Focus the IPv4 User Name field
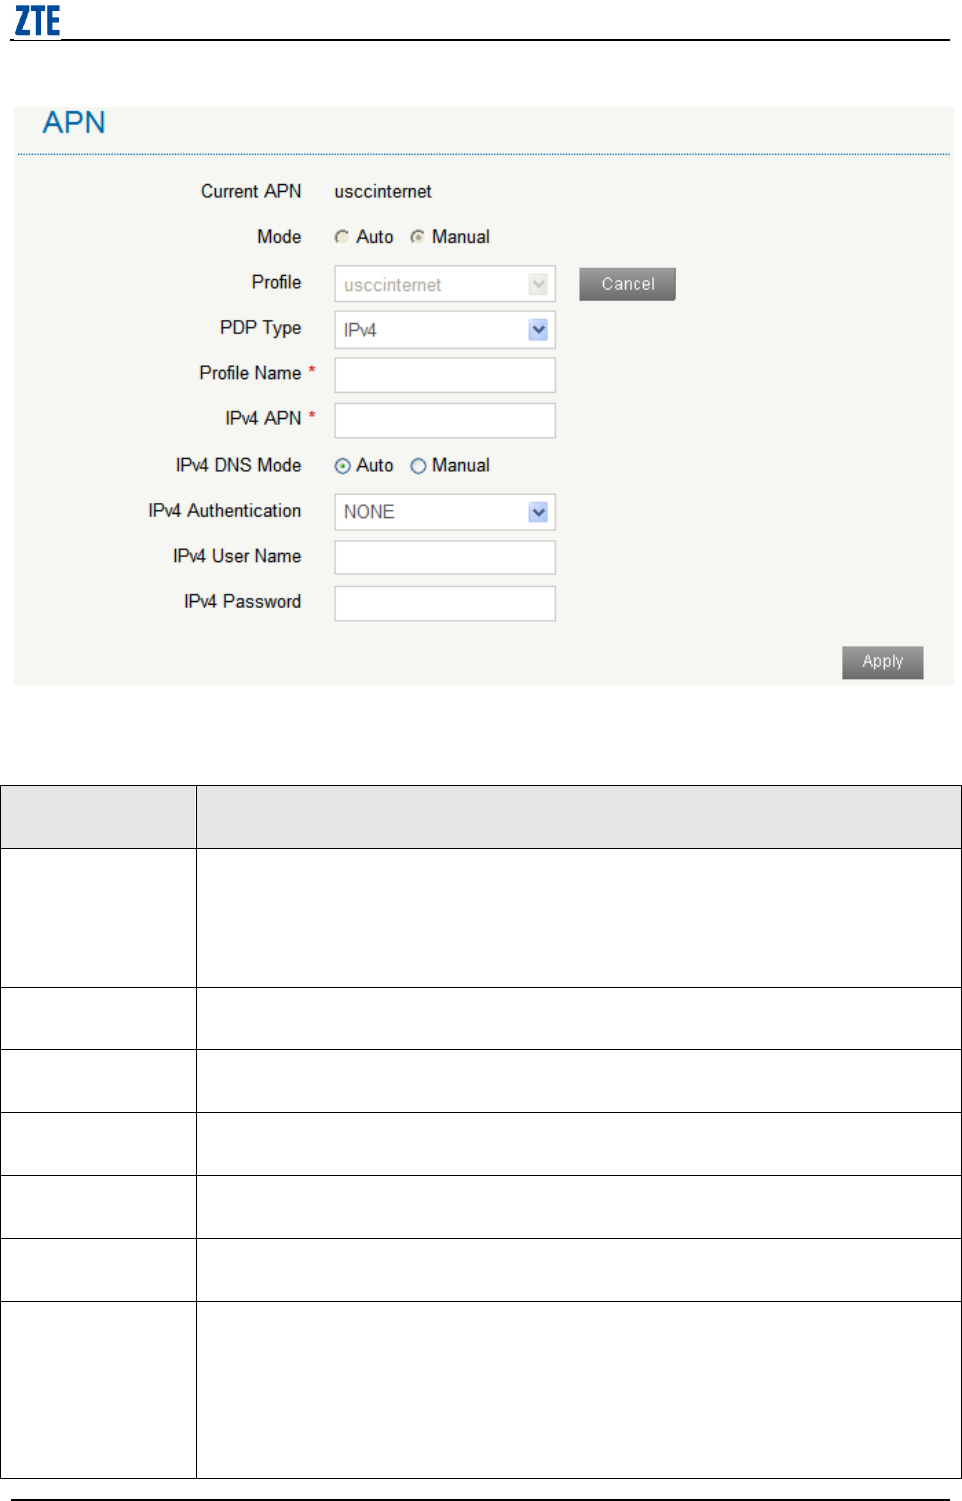Image resolution: width=962 pixels, height=1501 pixels. [445, 557]
